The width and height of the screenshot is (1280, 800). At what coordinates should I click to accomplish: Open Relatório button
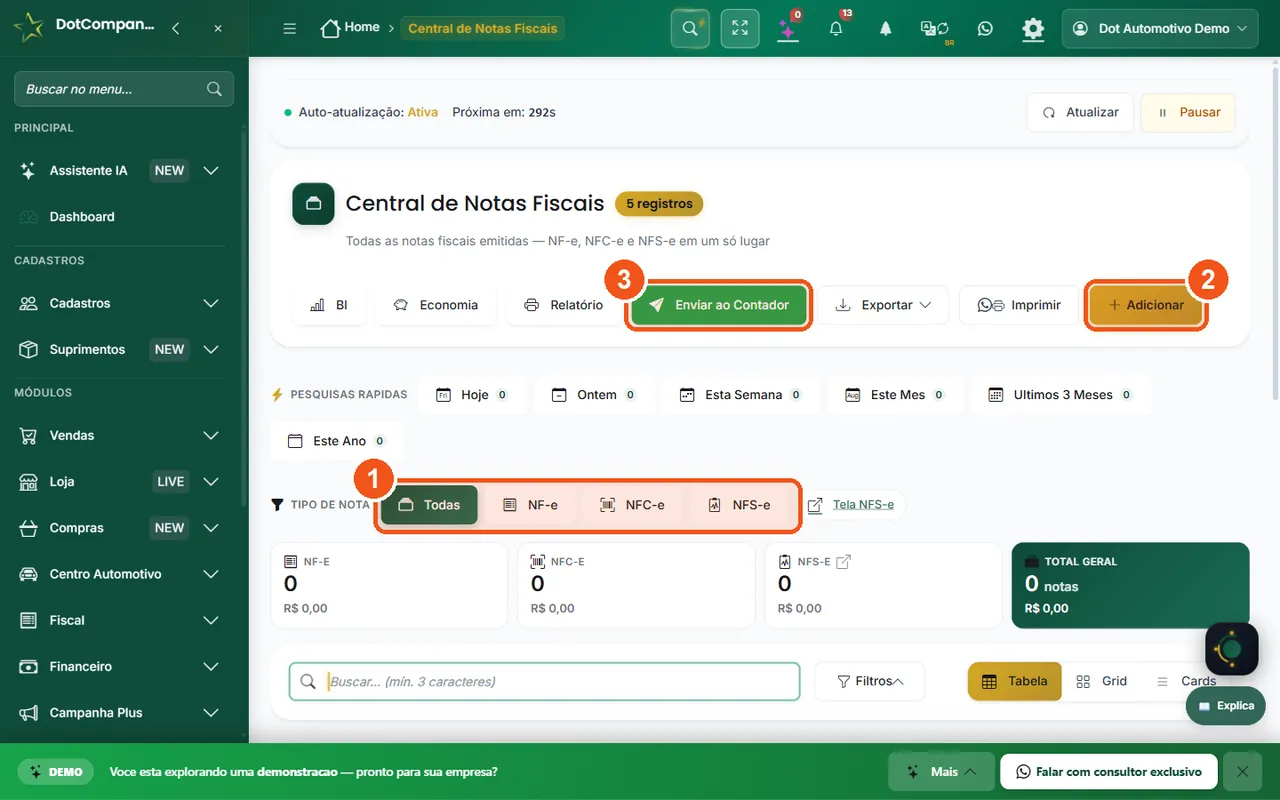[x=563, y=305]
